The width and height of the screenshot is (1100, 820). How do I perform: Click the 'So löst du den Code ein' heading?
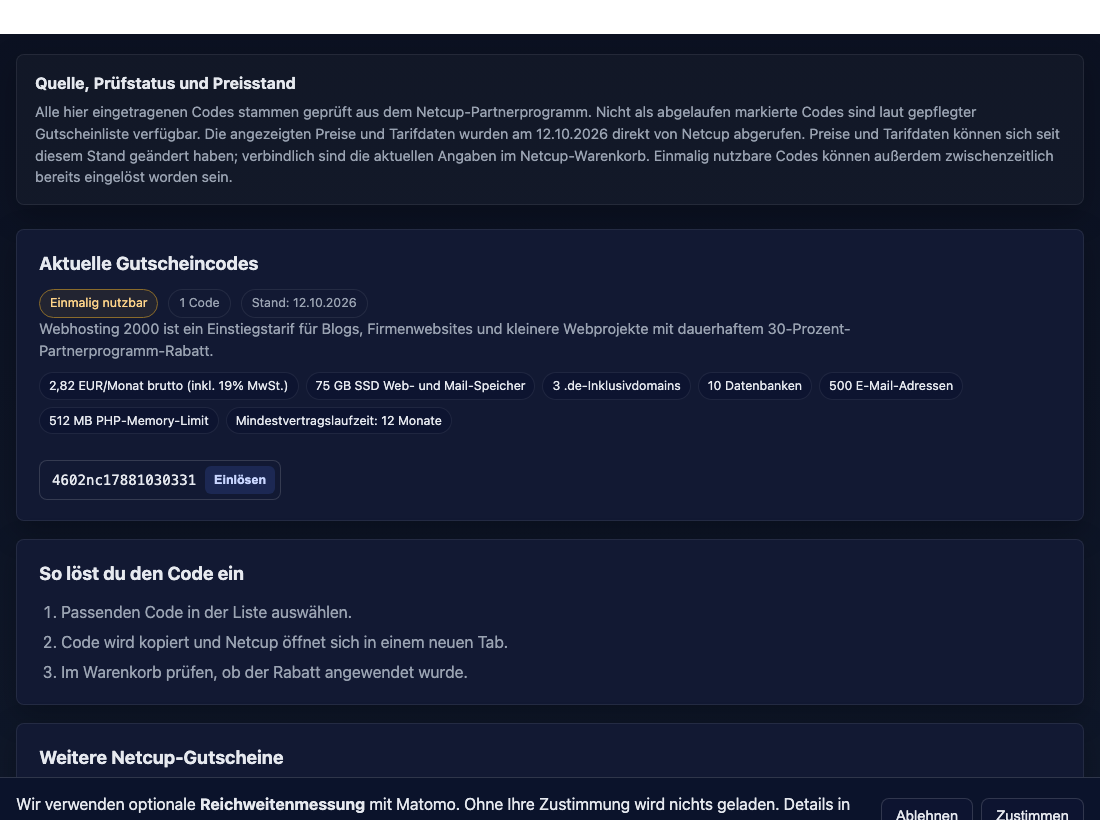pyautogui.click(x=142, y=574)
